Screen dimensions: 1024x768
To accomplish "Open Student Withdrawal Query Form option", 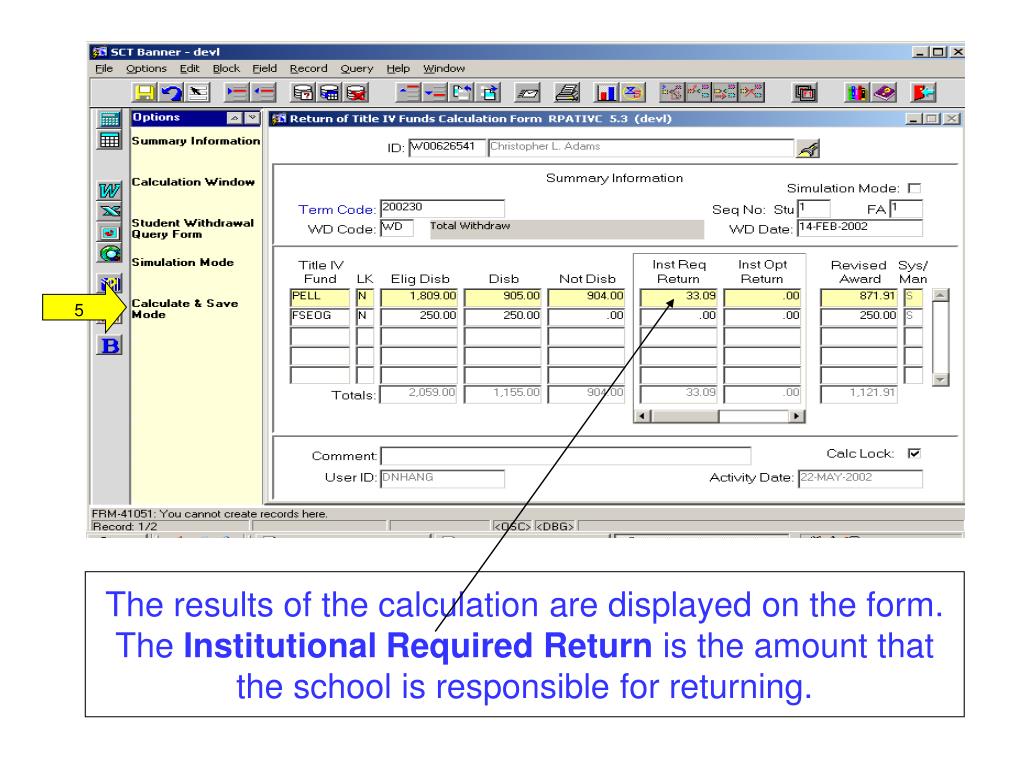I will (193, 229).
